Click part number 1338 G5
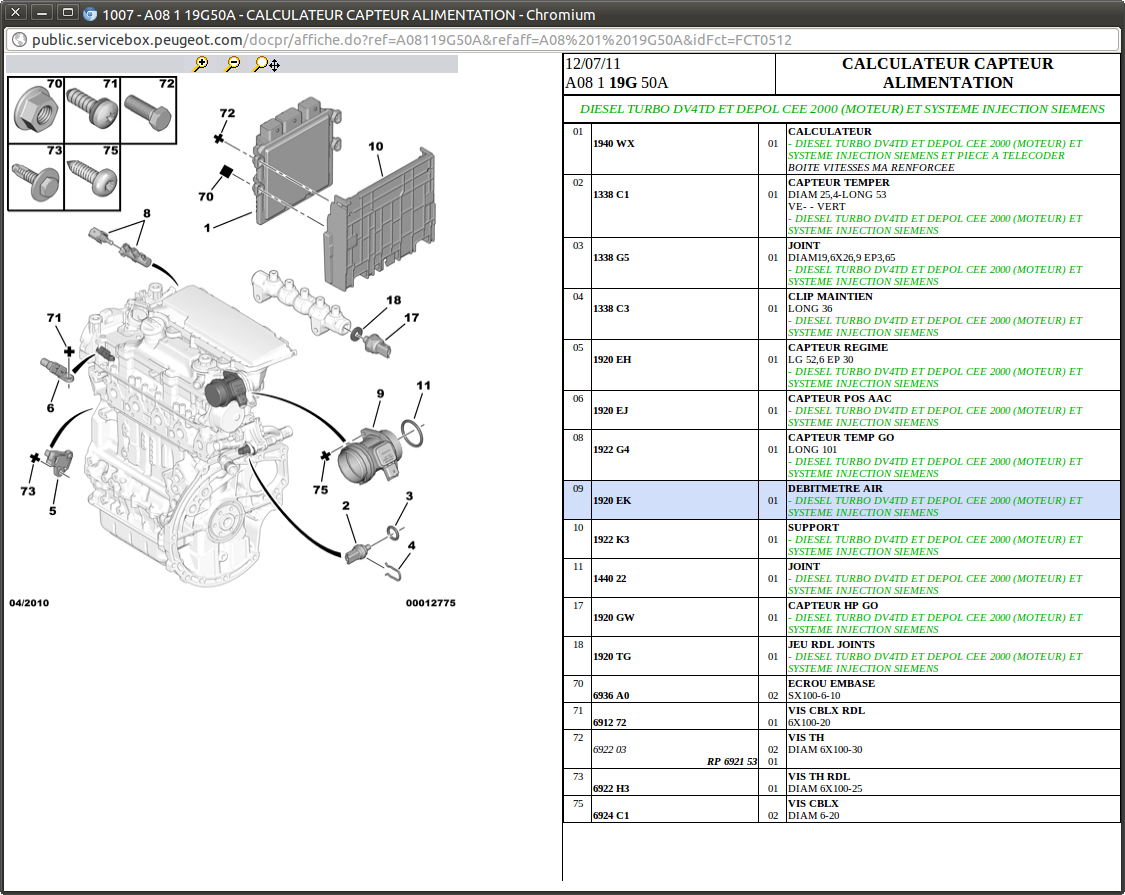Image resolution: width=1125 pixels, height=895 pixels. 611,258
